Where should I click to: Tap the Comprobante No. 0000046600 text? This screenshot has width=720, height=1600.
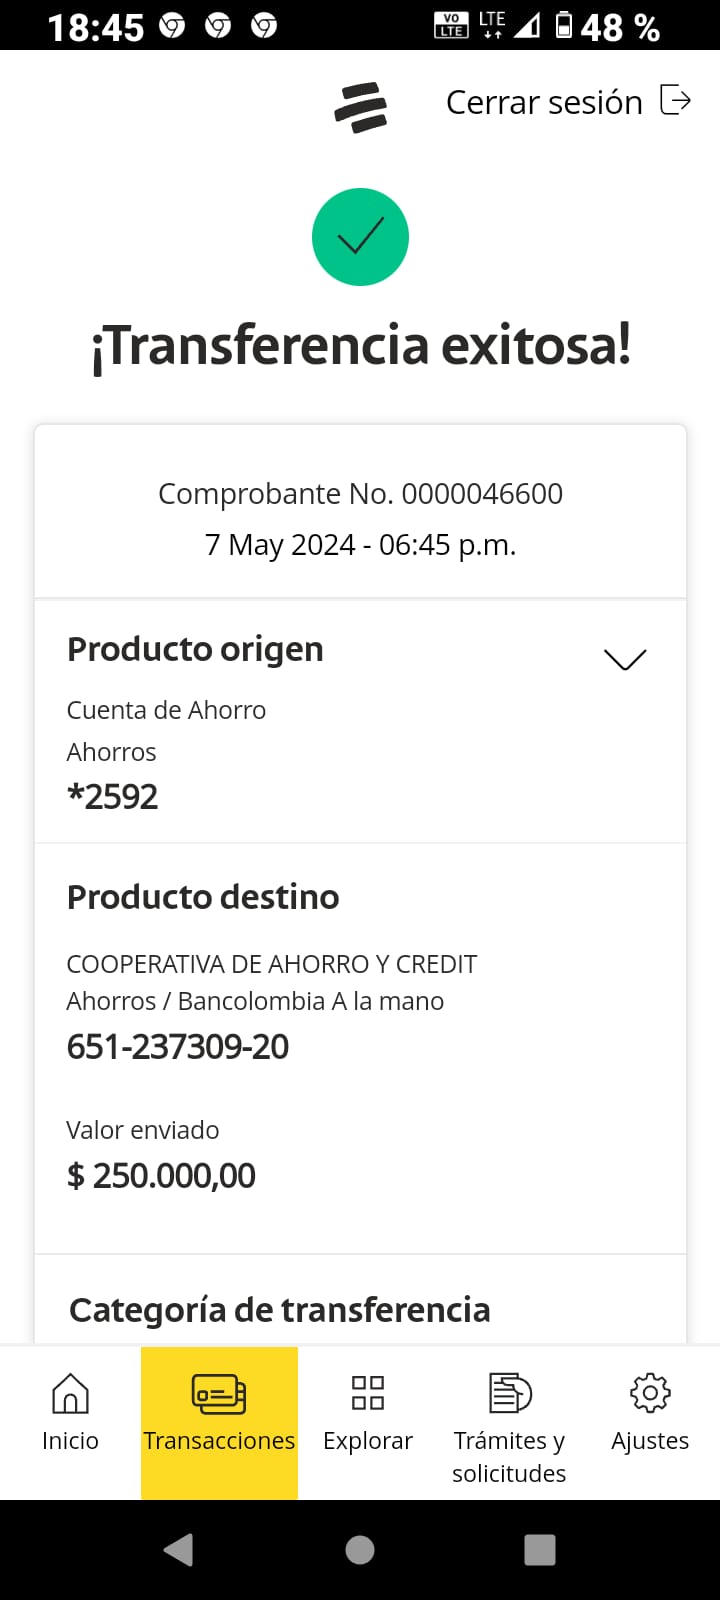pos(360,494)
